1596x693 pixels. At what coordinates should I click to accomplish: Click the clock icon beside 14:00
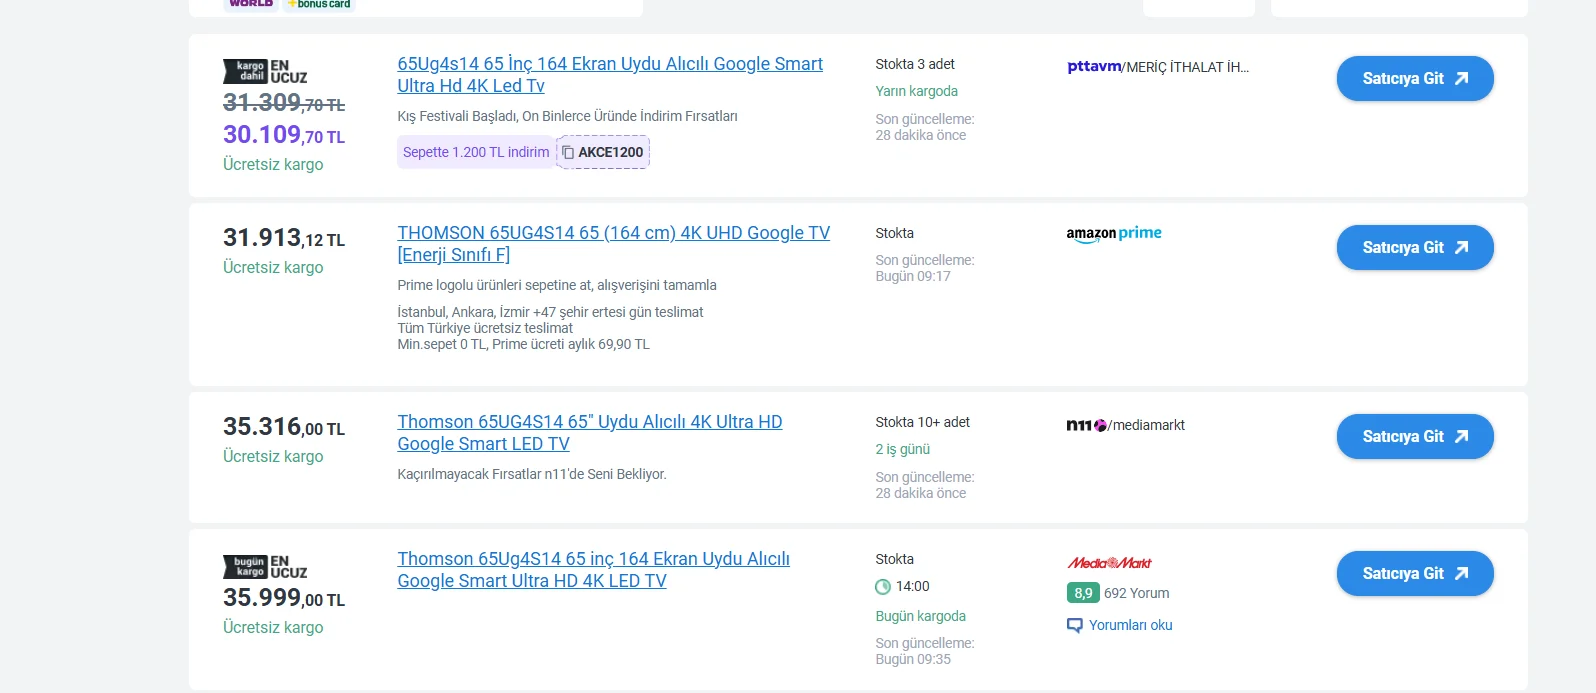(883, 587)
